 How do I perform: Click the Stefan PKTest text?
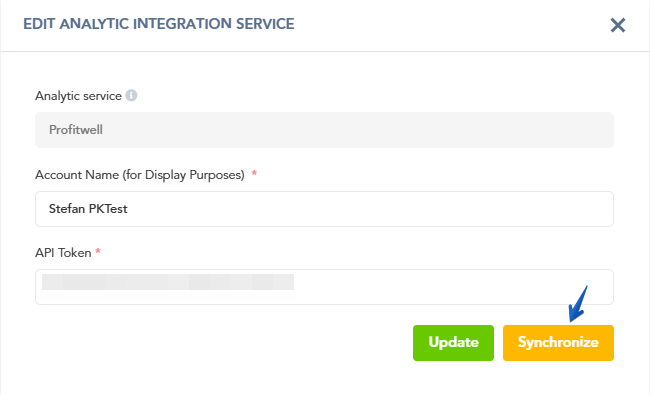tap(88, 209)
